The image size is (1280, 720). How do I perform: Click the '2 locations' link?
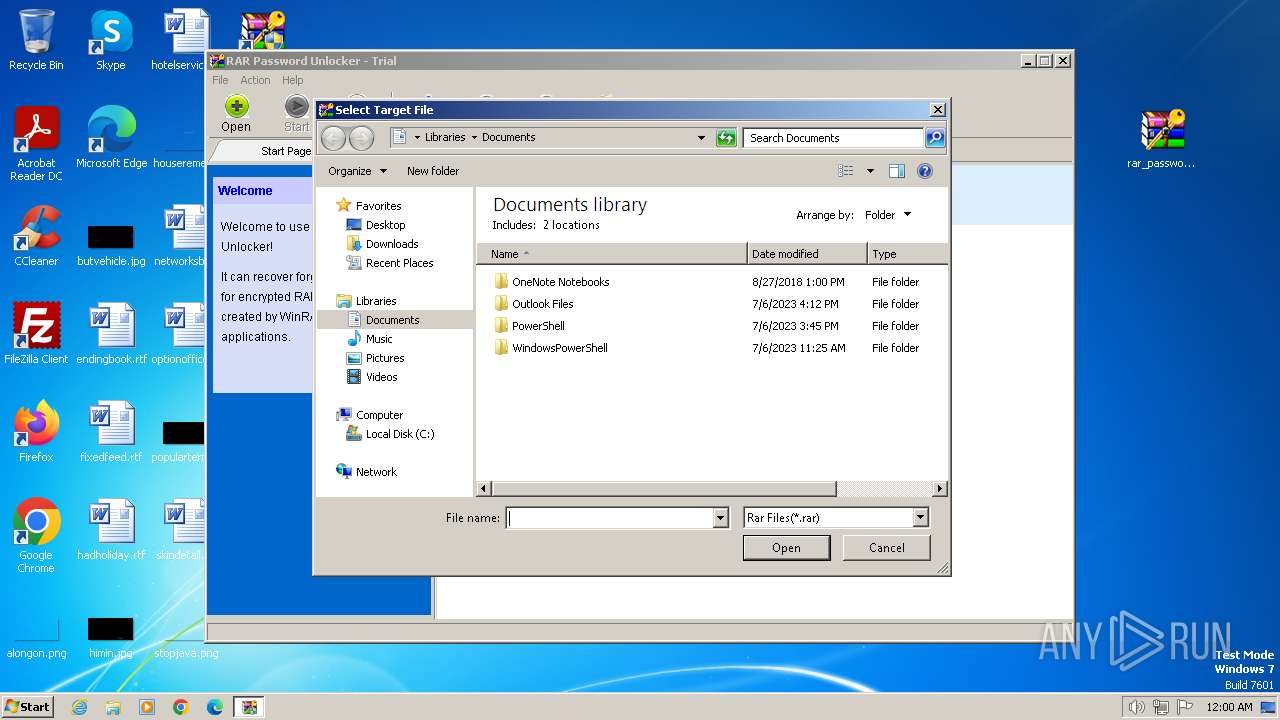(571, 225)
